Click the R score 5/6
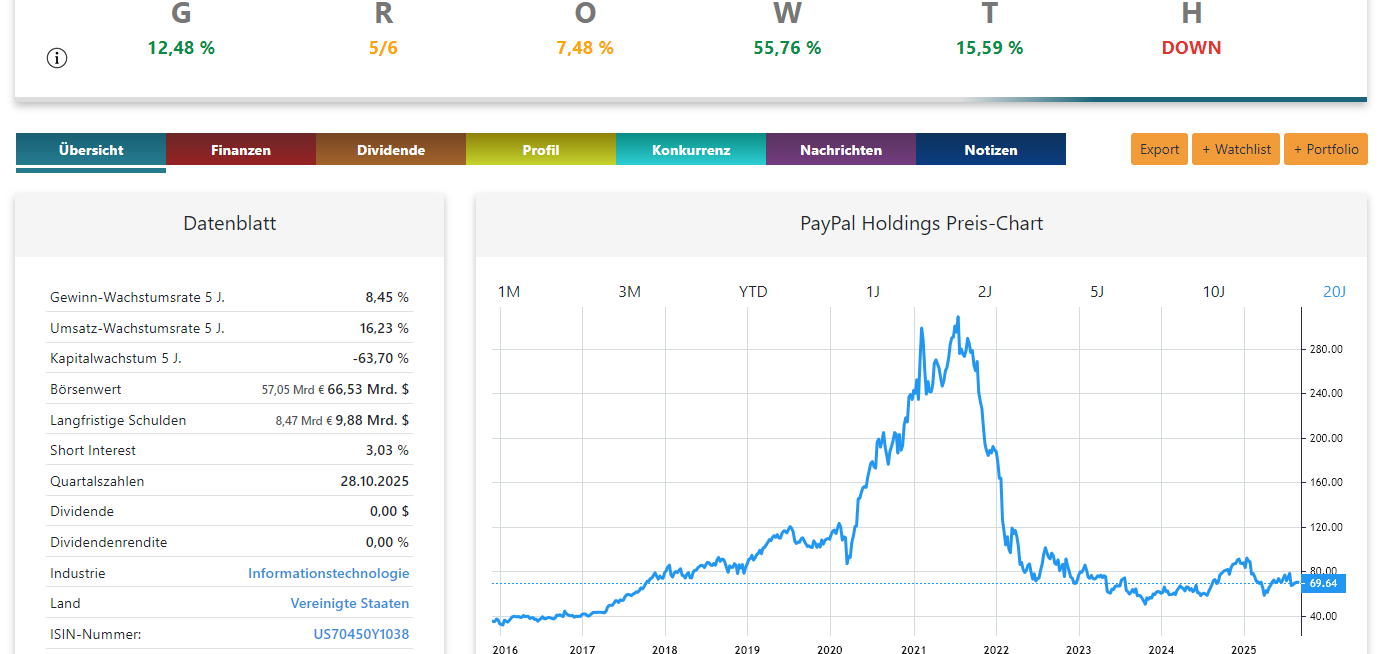This screenshot has width=1386, height=654. click(383, 48)
